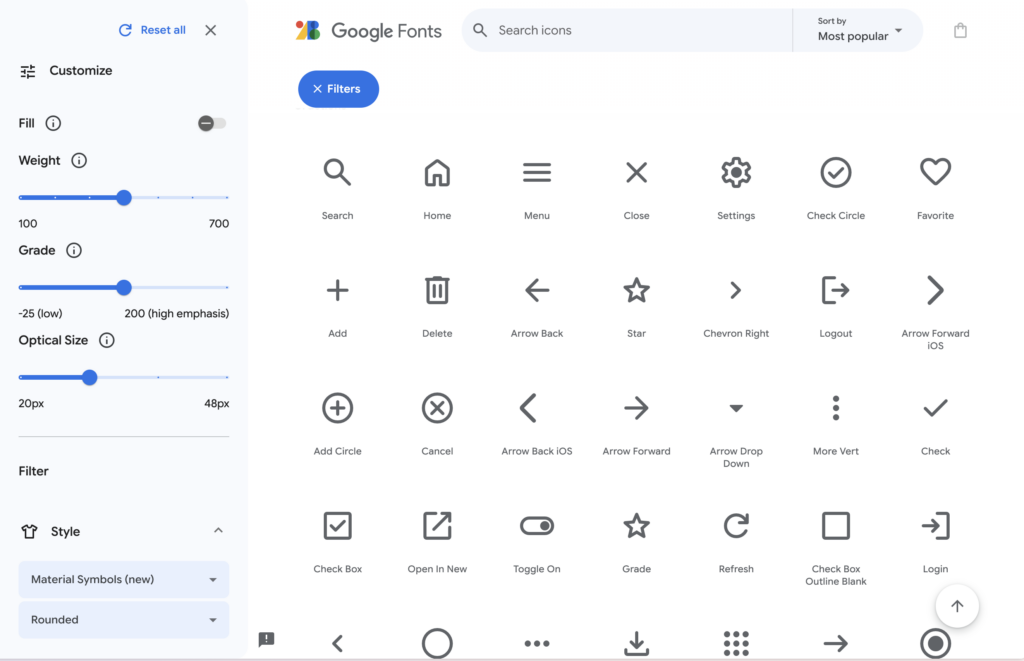Show info about Weight option
The width and height of the screenshot is (1024, 661).
(x=79, y=161)
